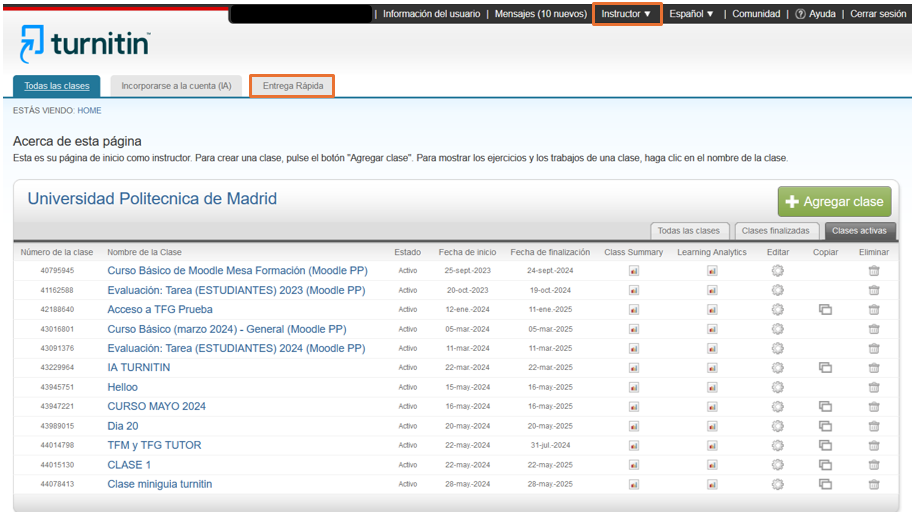
Task: Open Class Summary for Curso Básico marzo 2024
Action: [x=634, y=329]
